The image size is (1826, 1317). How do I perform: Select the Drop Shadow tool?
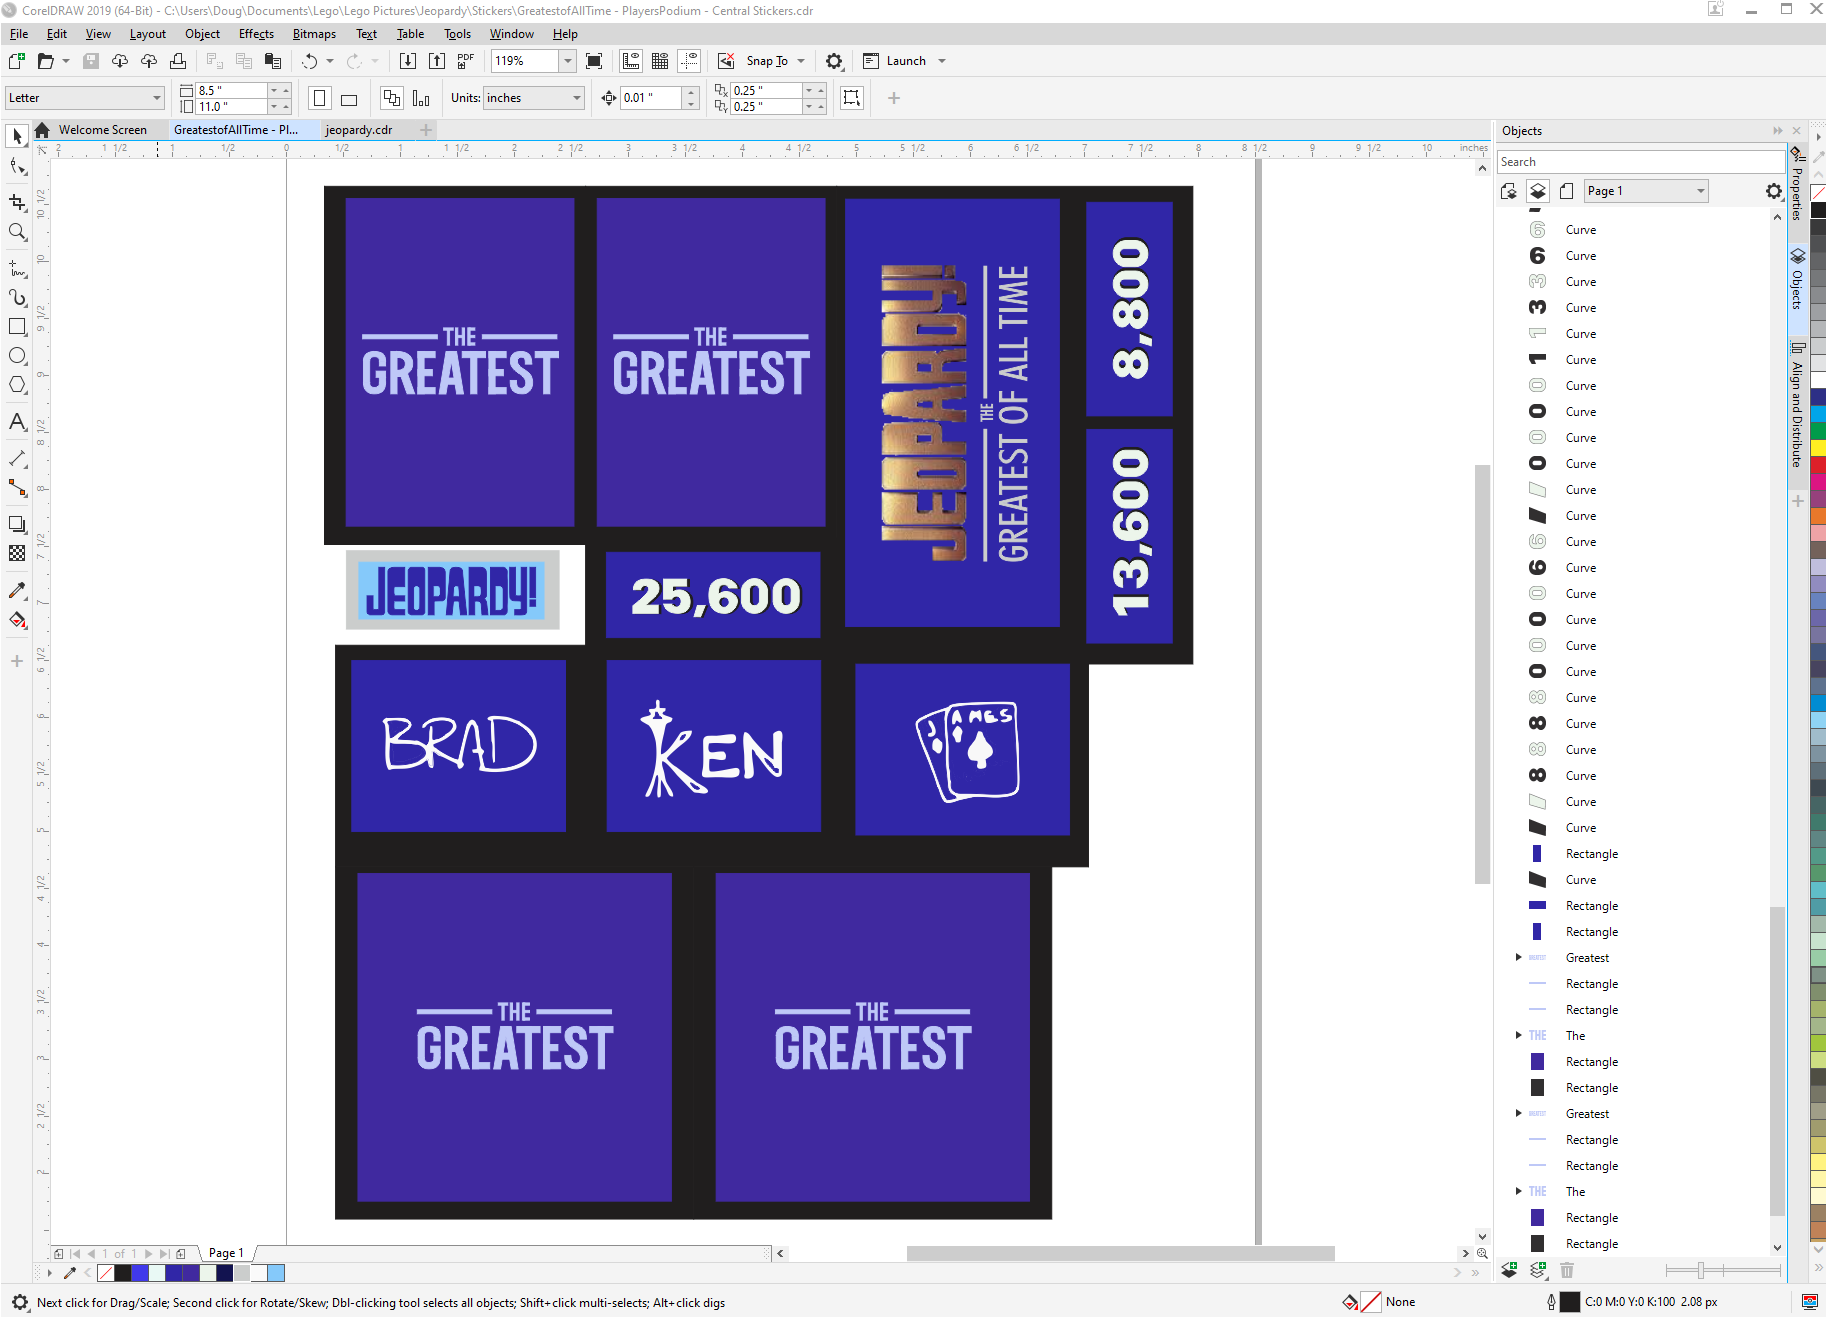pyautogui.click(x=17, y=524)
